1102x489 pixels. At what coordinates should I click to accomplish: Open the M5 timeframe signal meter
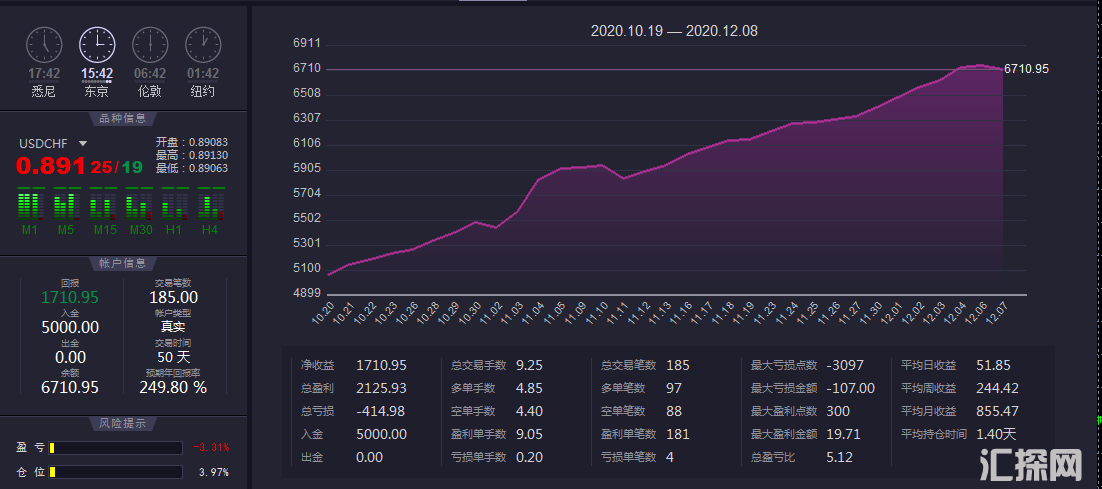66,205
